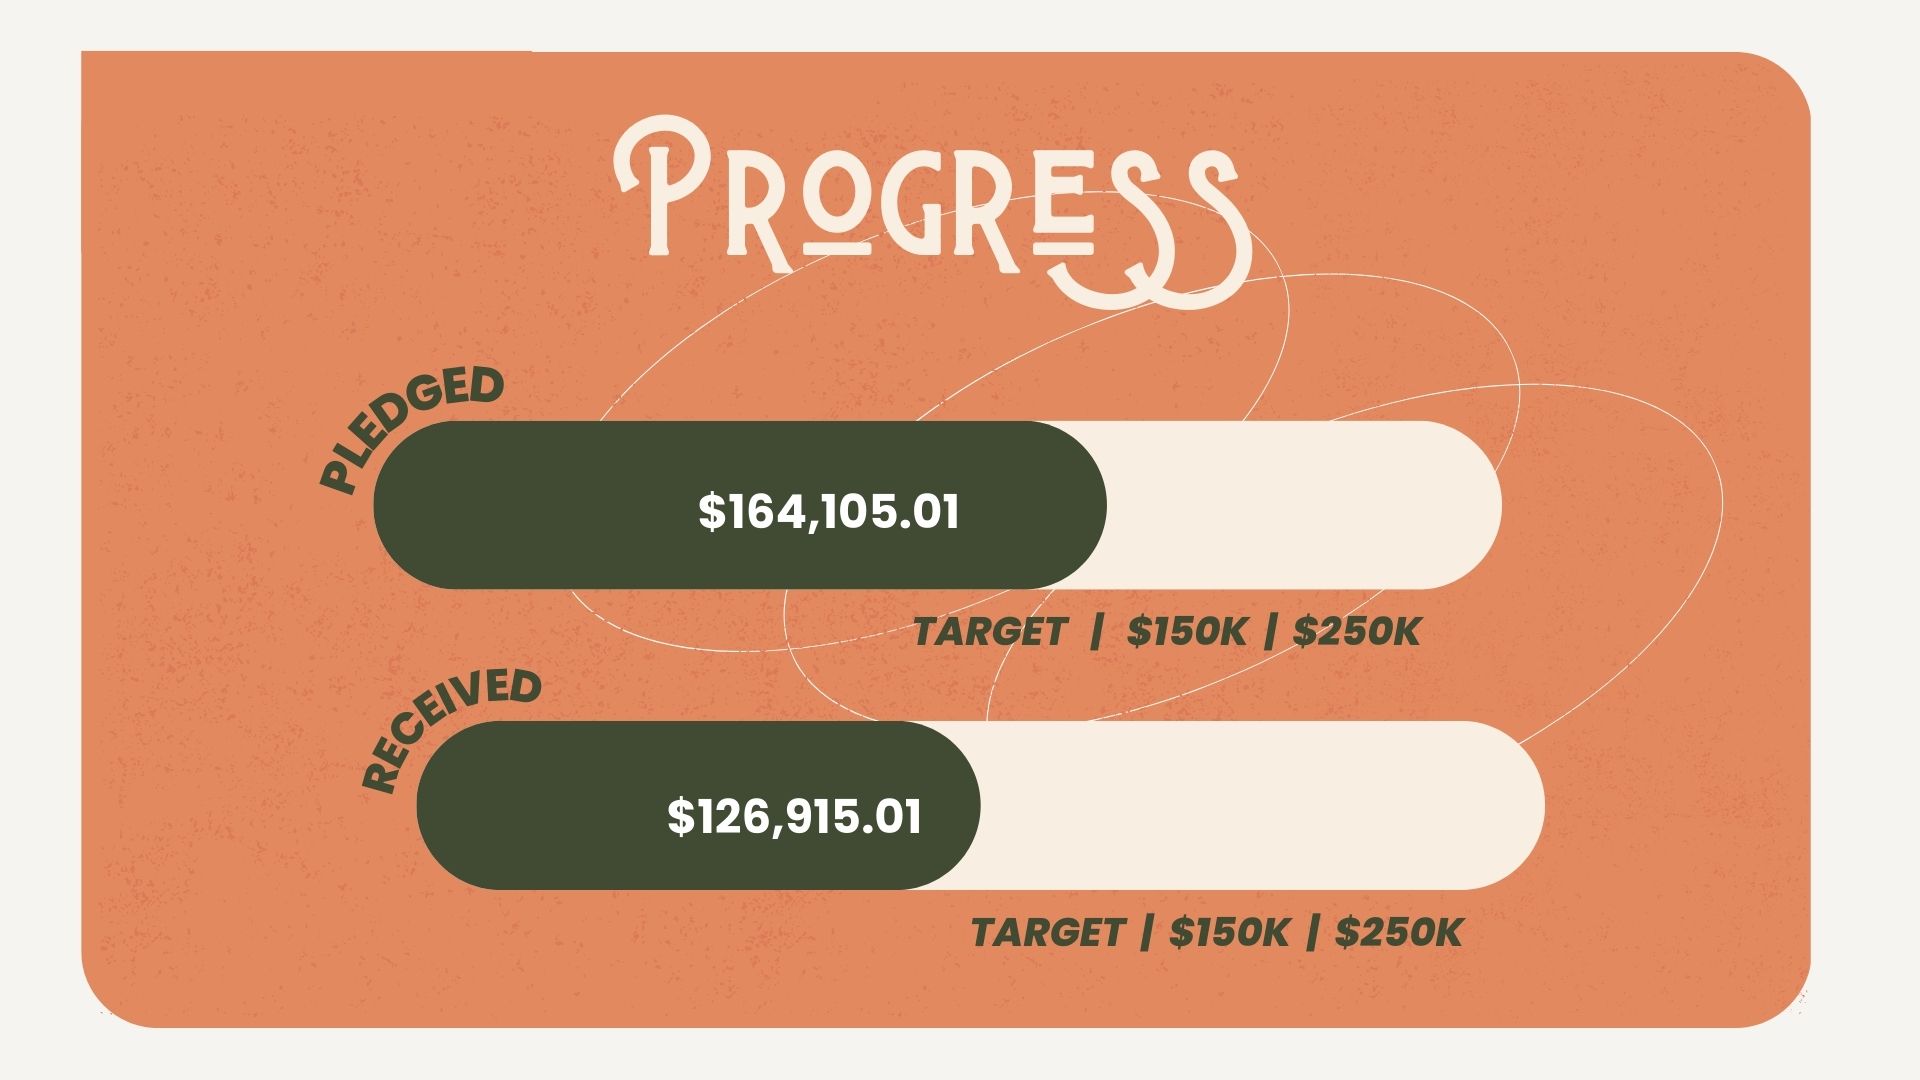Click $150K below the Pledged bar
The width and height of the screenshot is (1920, 1080).
pyautogui.click(x=1186, y=632)
